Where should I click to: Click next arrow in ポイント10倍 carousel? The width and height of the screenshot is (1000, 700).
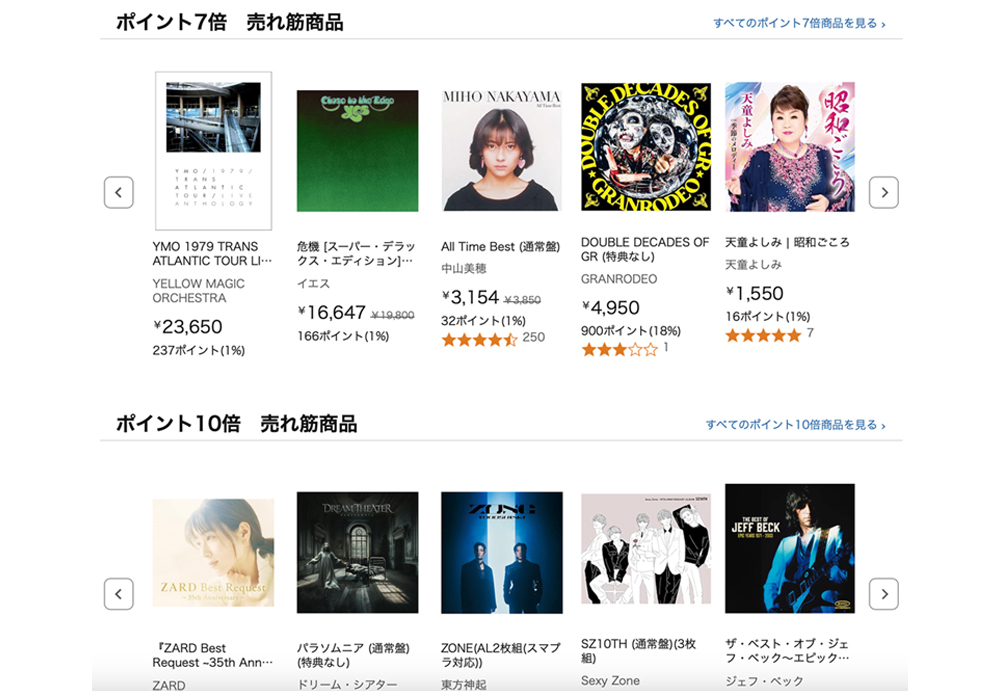click(884, 594)
